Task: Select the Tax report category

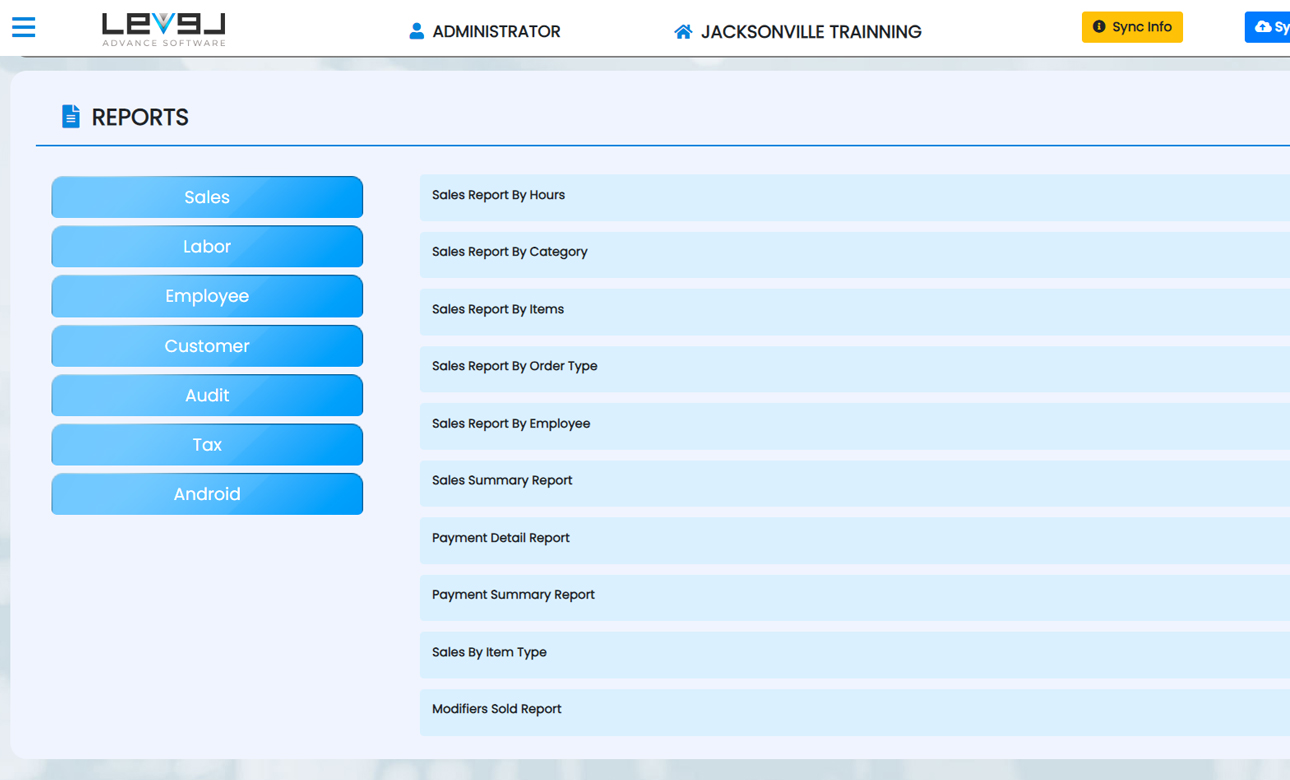Action: click(x=207, y=445)
